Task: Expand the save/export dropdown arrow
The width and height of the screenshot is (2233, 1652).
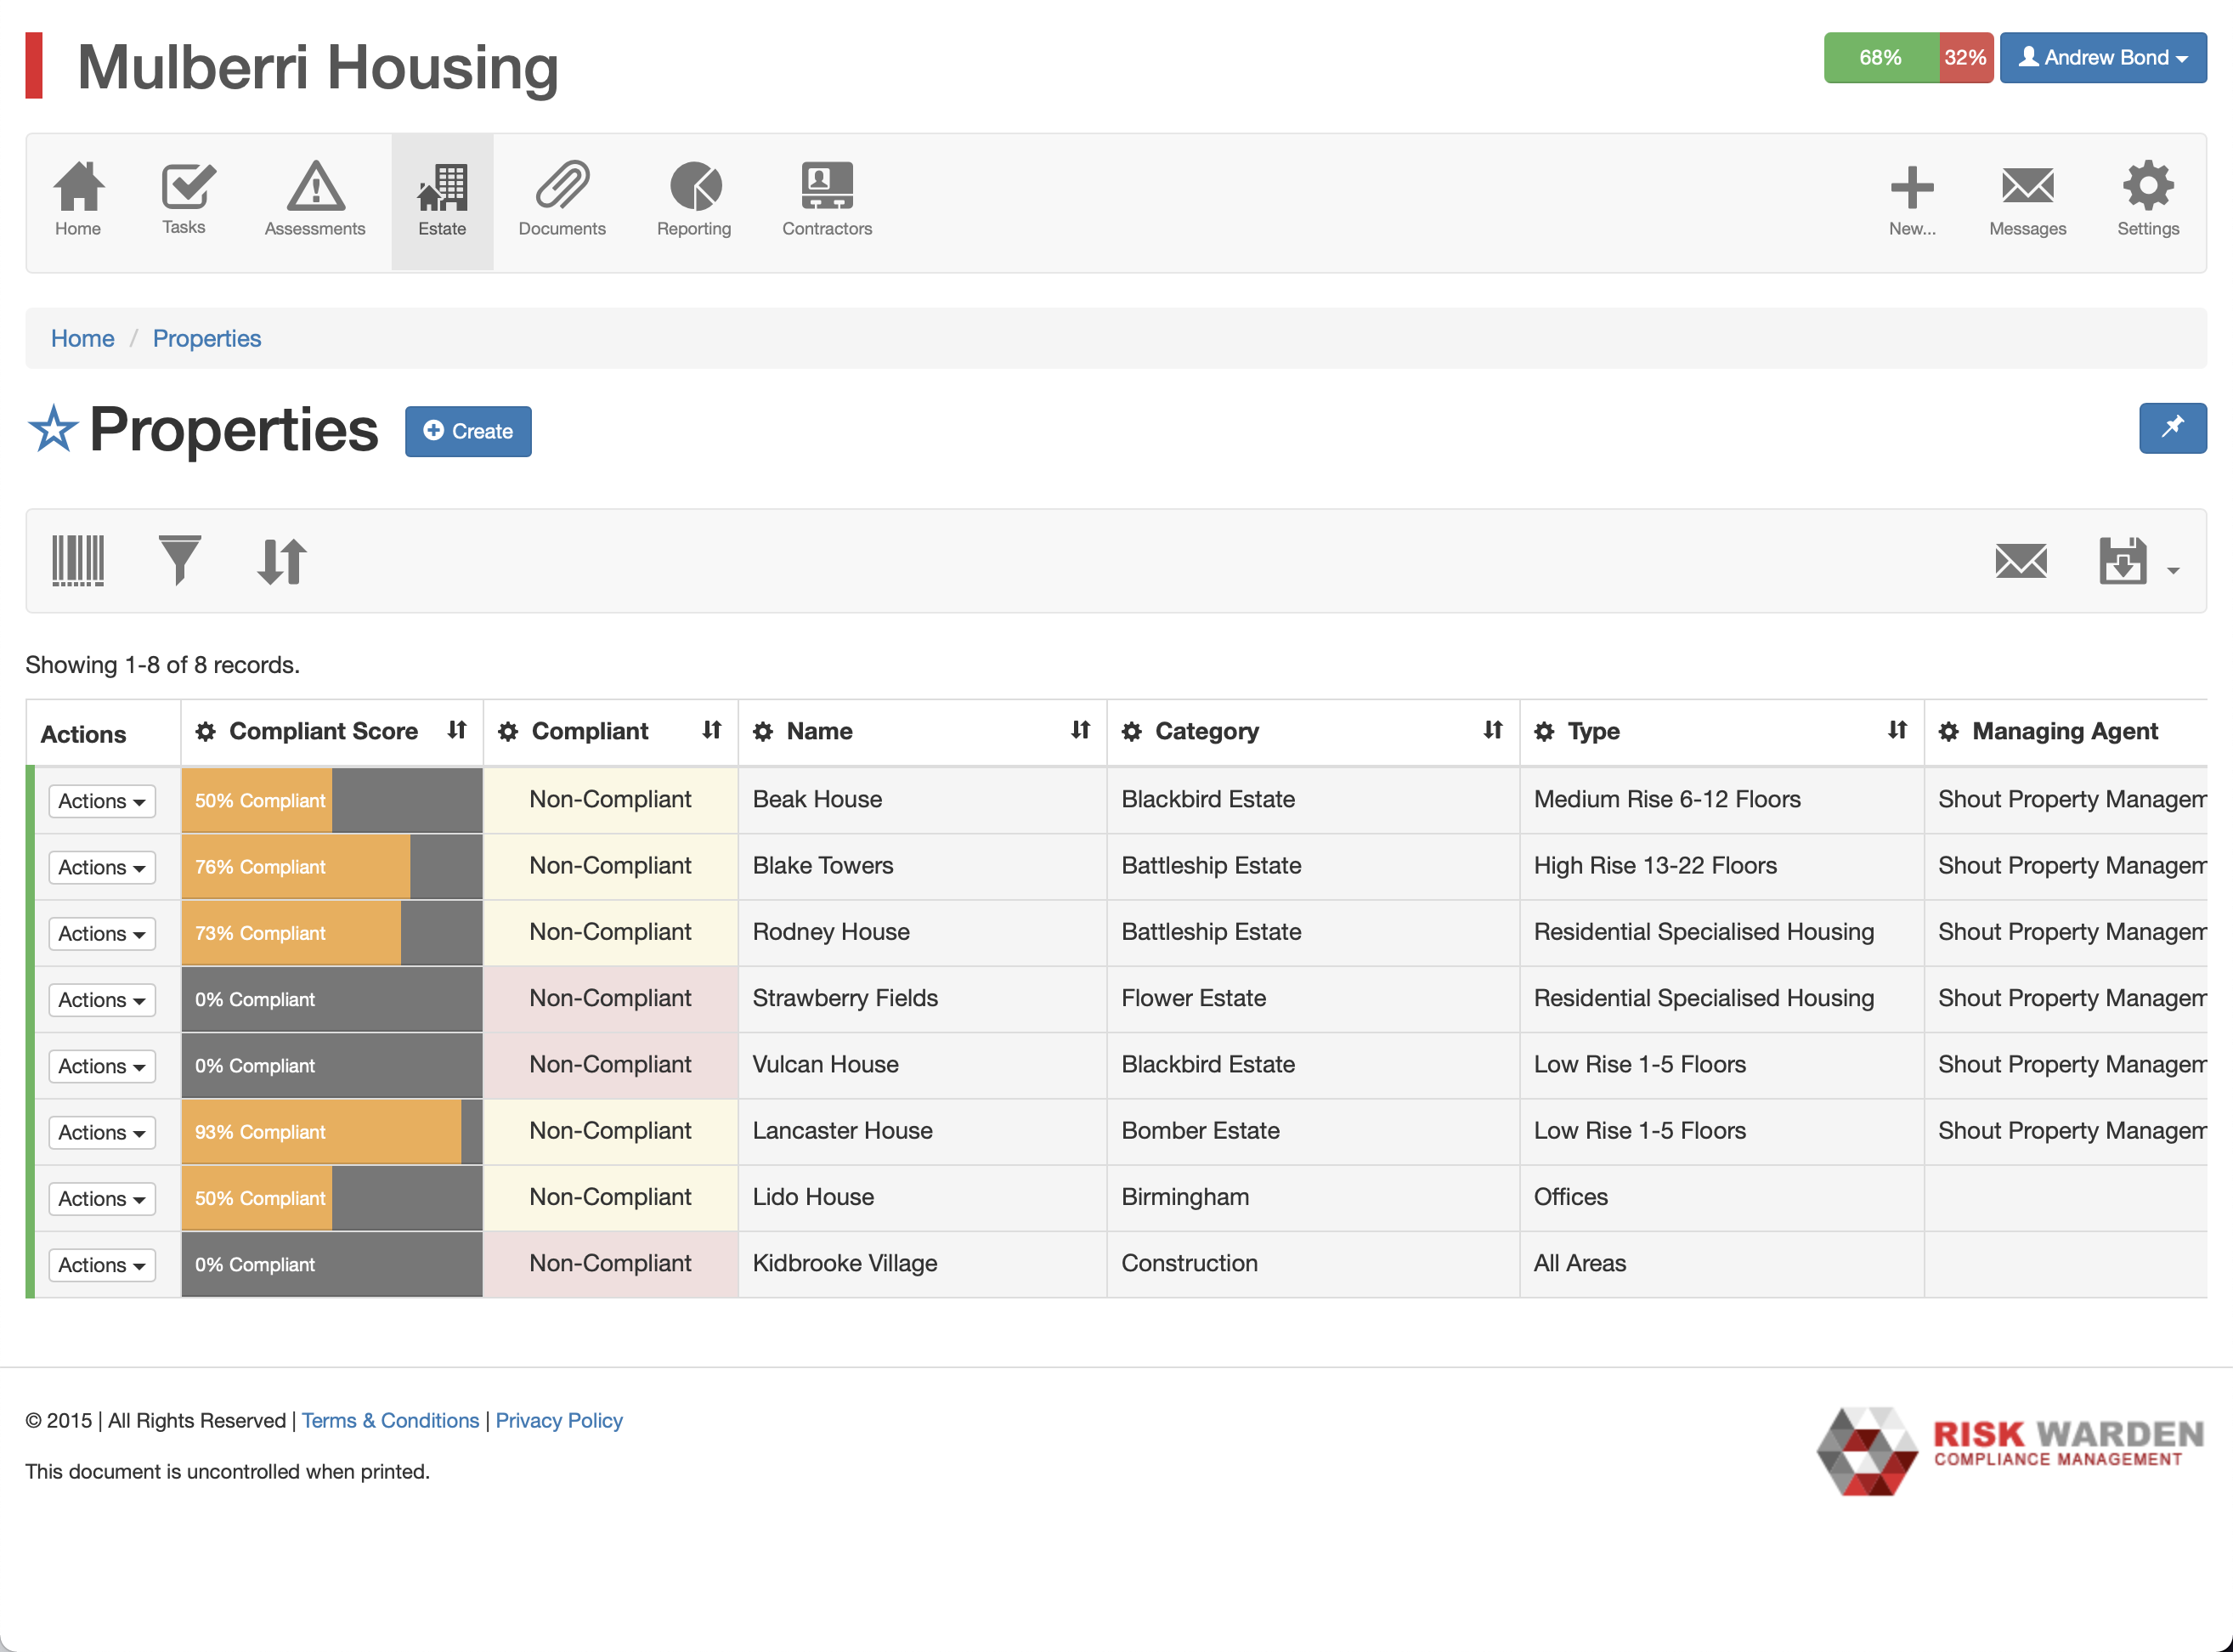Action: pos(2173,571)
